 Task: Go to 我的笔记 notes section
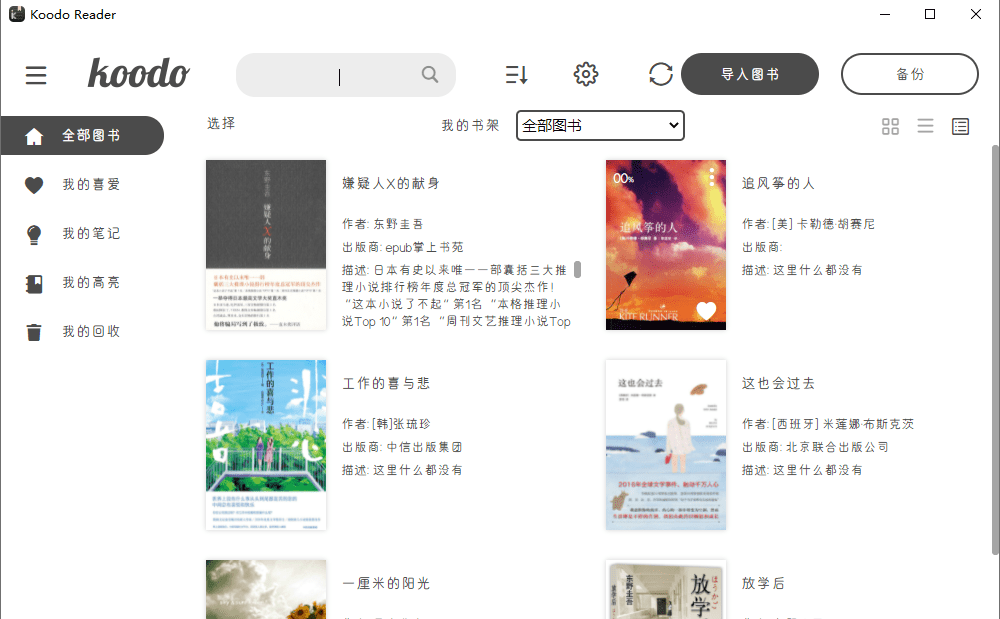point(90,233)
